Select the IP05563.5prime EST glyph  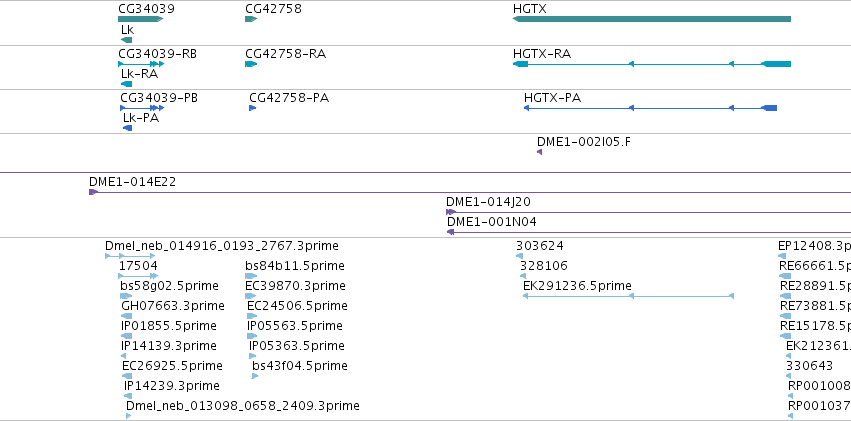(x=252, y=336)
